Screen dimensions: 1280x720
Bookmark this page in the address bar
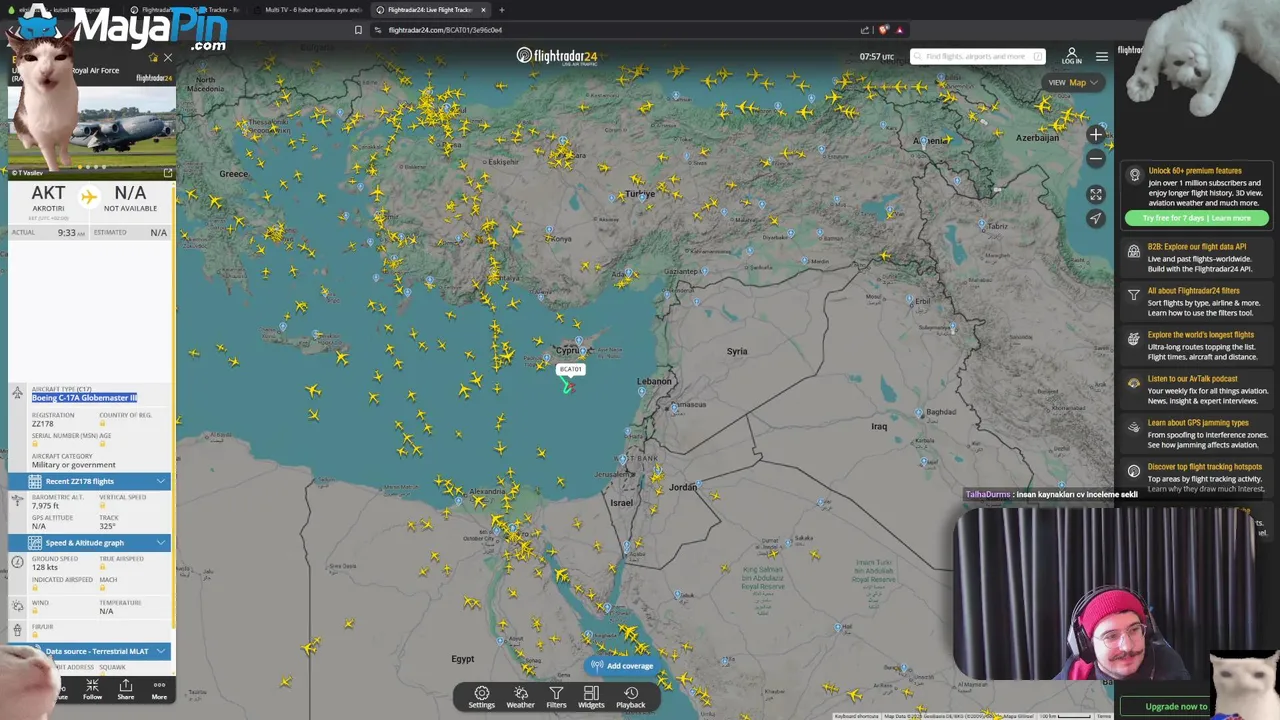358,30
